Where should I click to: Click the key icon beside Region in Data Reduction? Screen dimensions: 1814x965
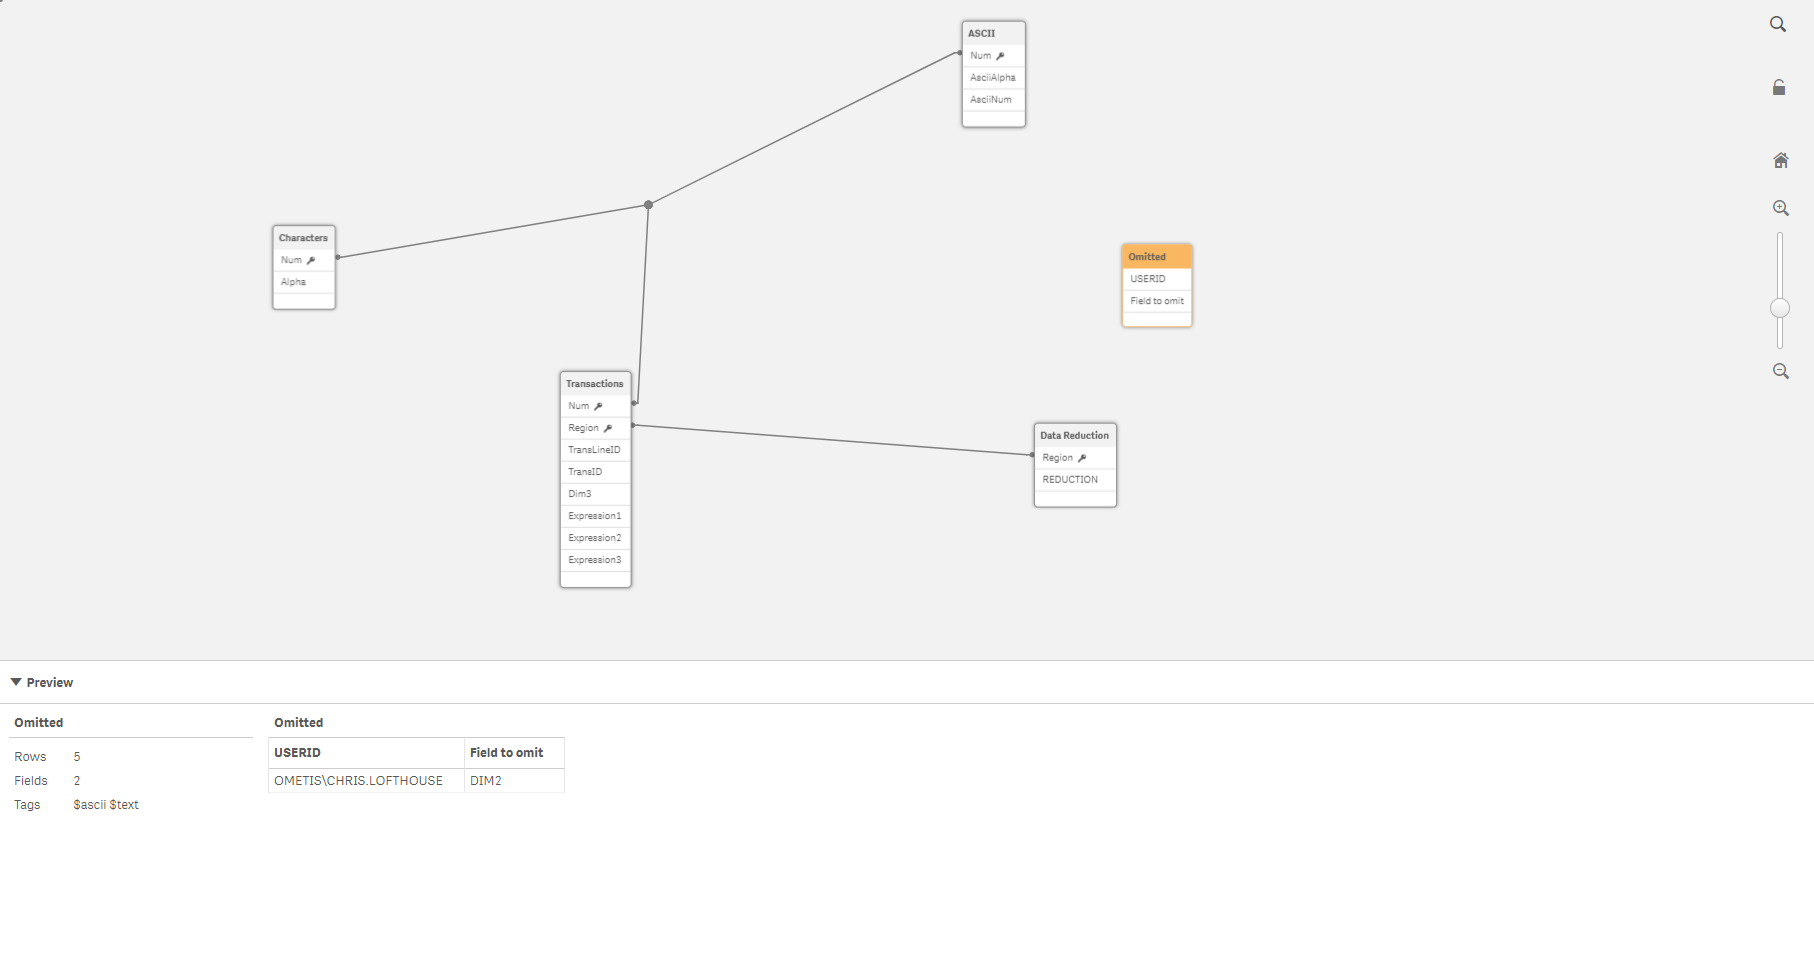click(x=1082, y=457)
